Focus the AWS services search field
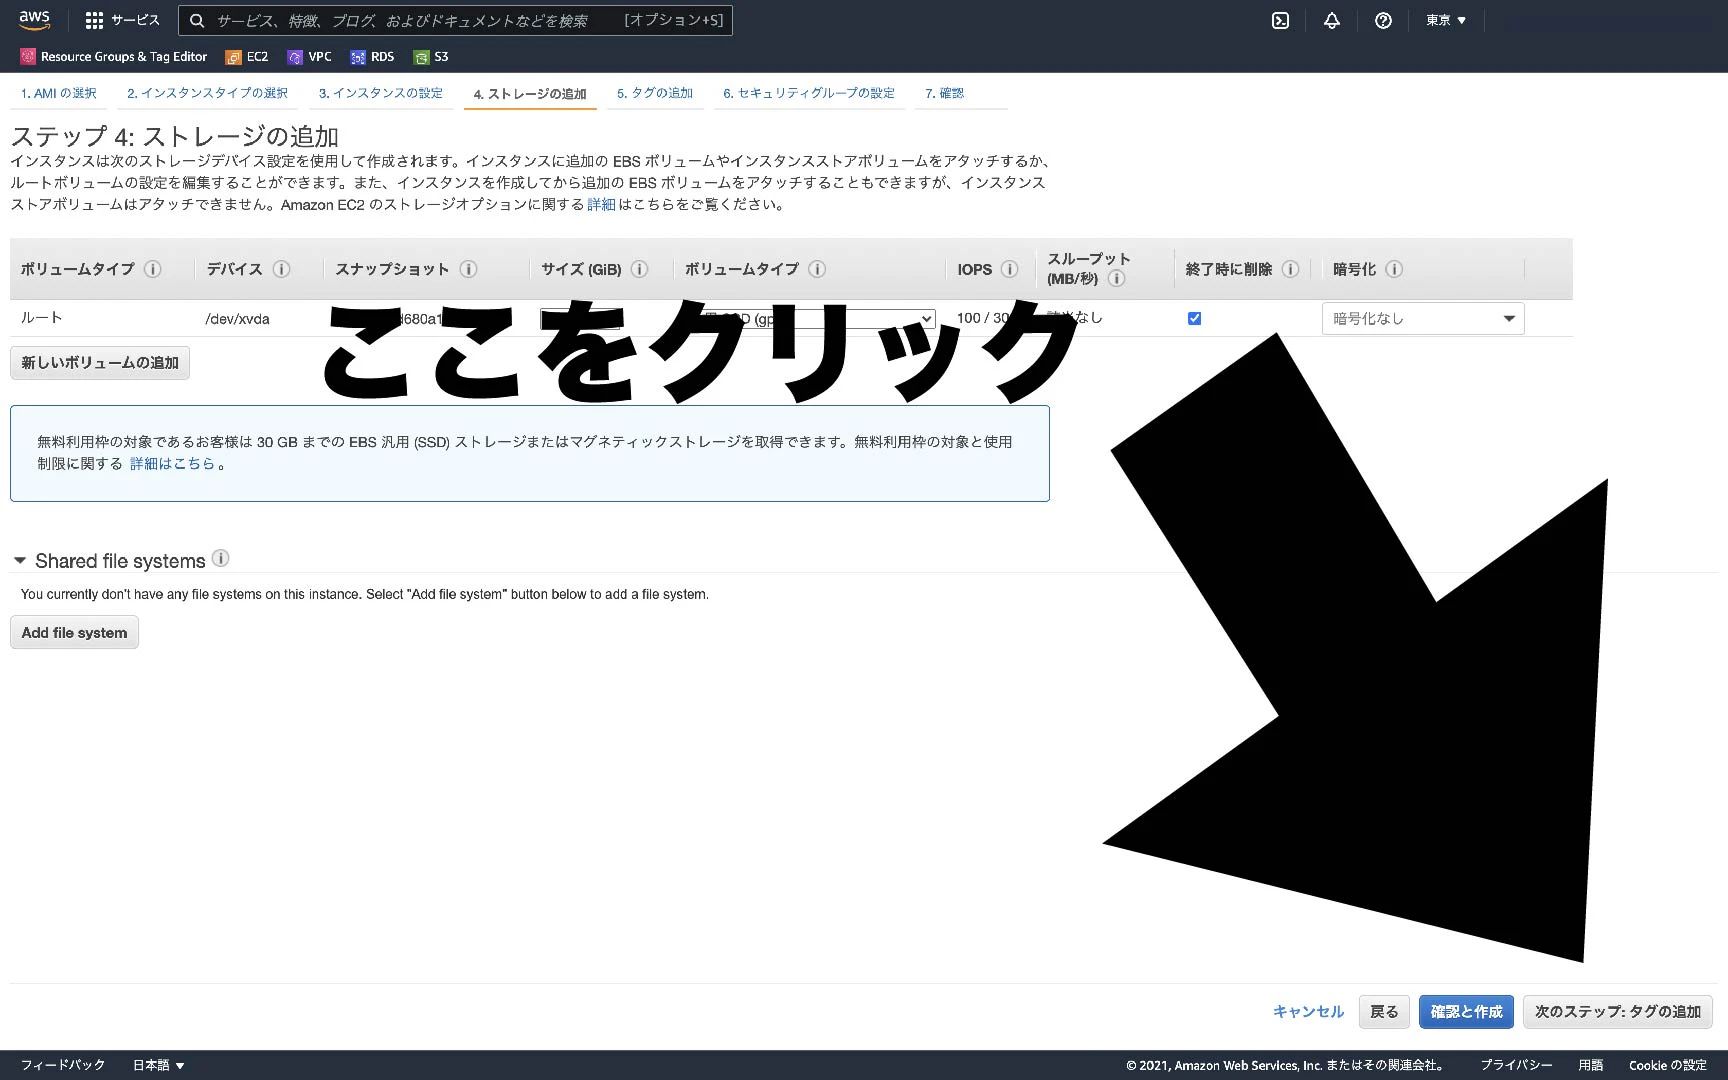The image size is (1728, 1080). 455,20
